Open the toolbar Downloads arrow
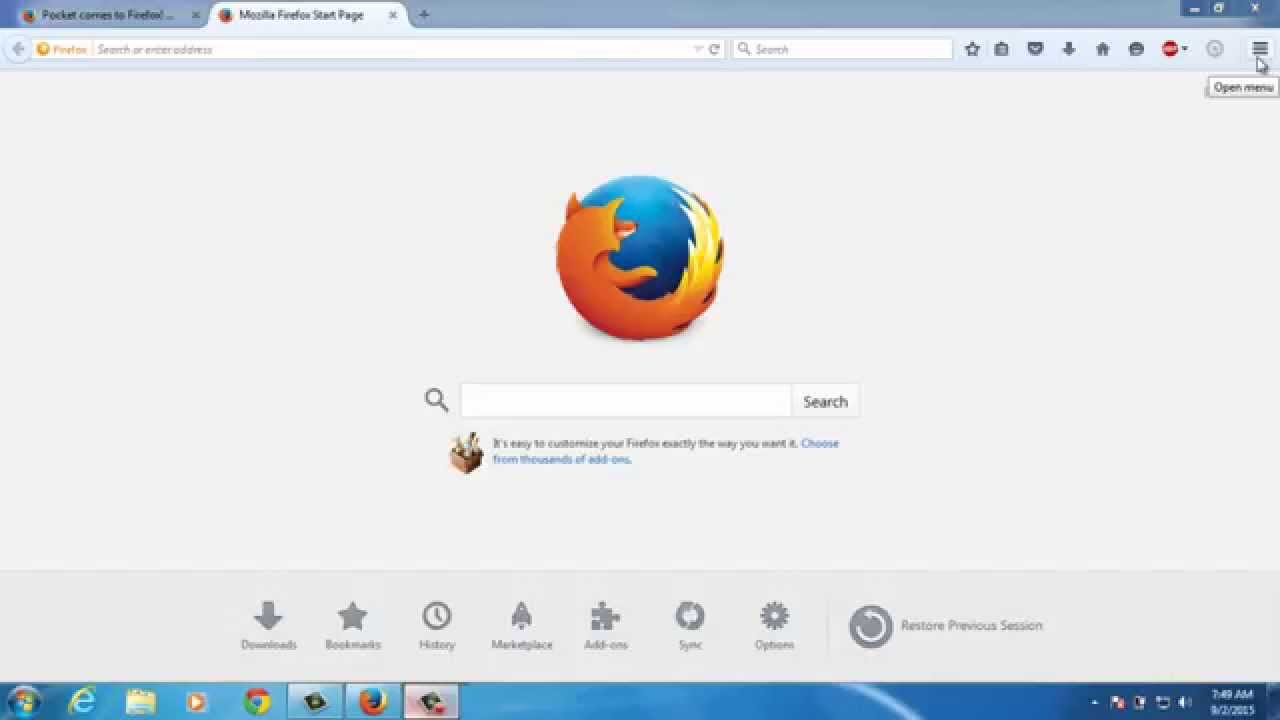Viewport: 1280px width, 720px height. (x=1069, y=48)
